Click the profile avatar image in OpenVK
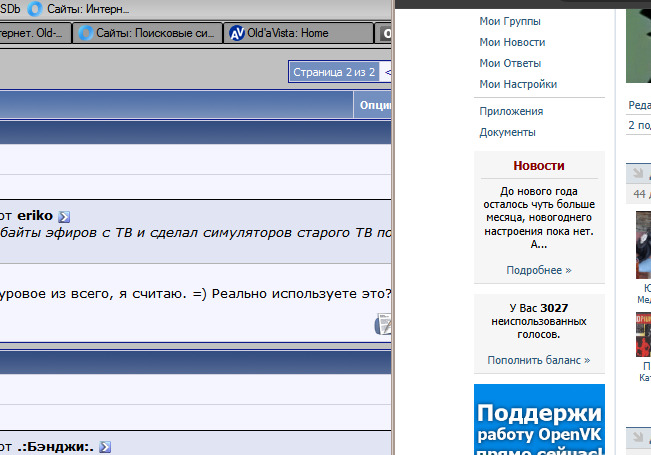Image resolution: width=651 pixels, height=455 pixels. click(x=639, y=46)
